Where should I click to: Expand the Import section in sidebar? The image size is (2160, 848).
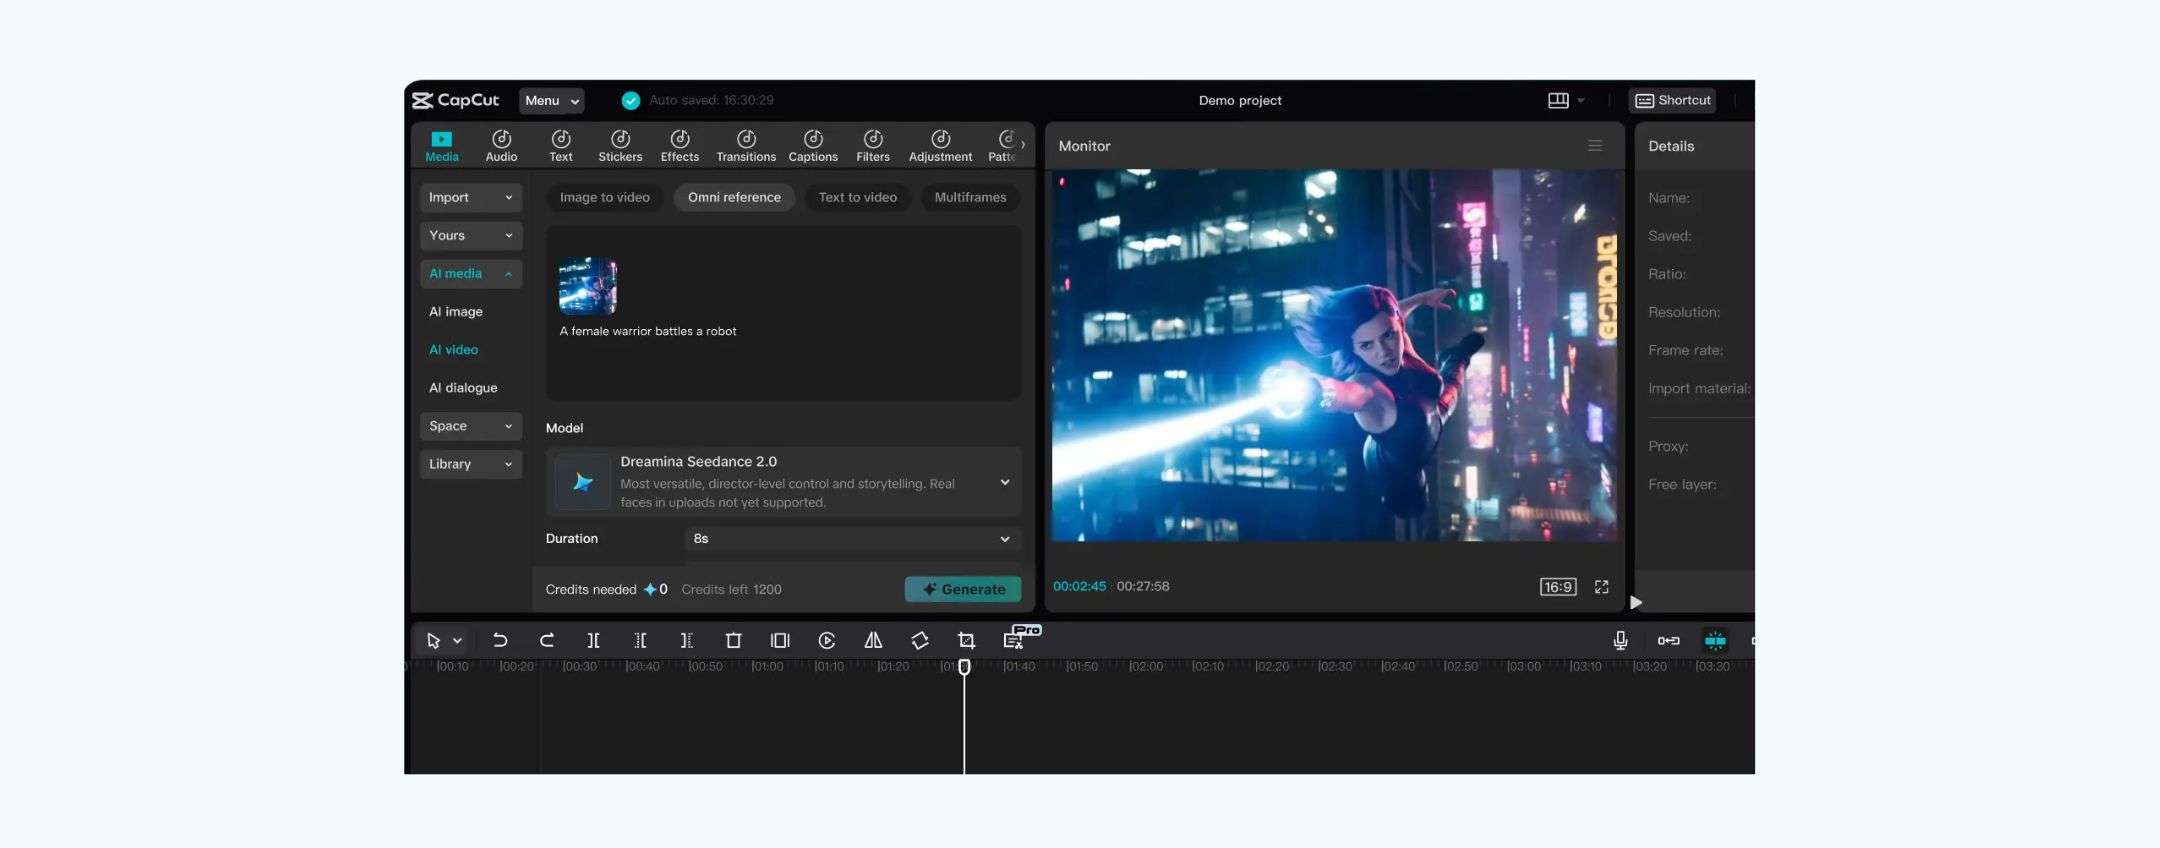470,198
